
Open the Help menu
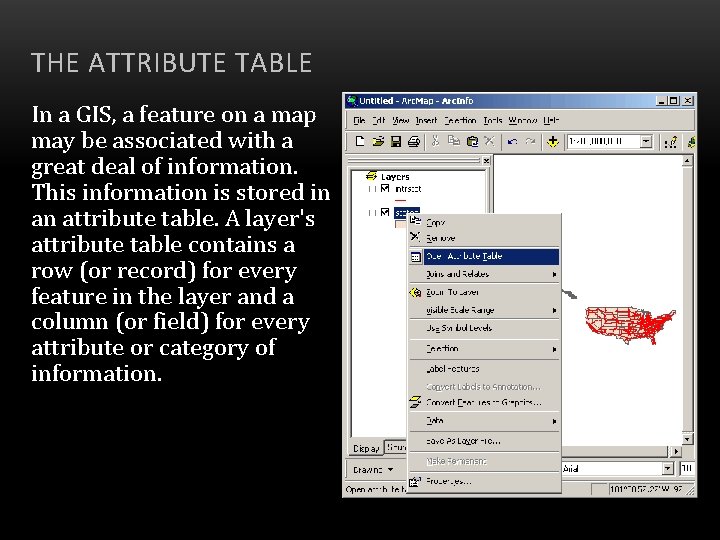tap(551, 120)
